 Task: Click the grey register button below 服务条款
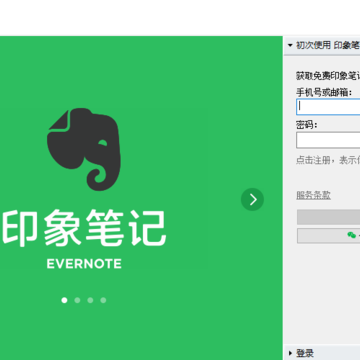coord(329,217)
